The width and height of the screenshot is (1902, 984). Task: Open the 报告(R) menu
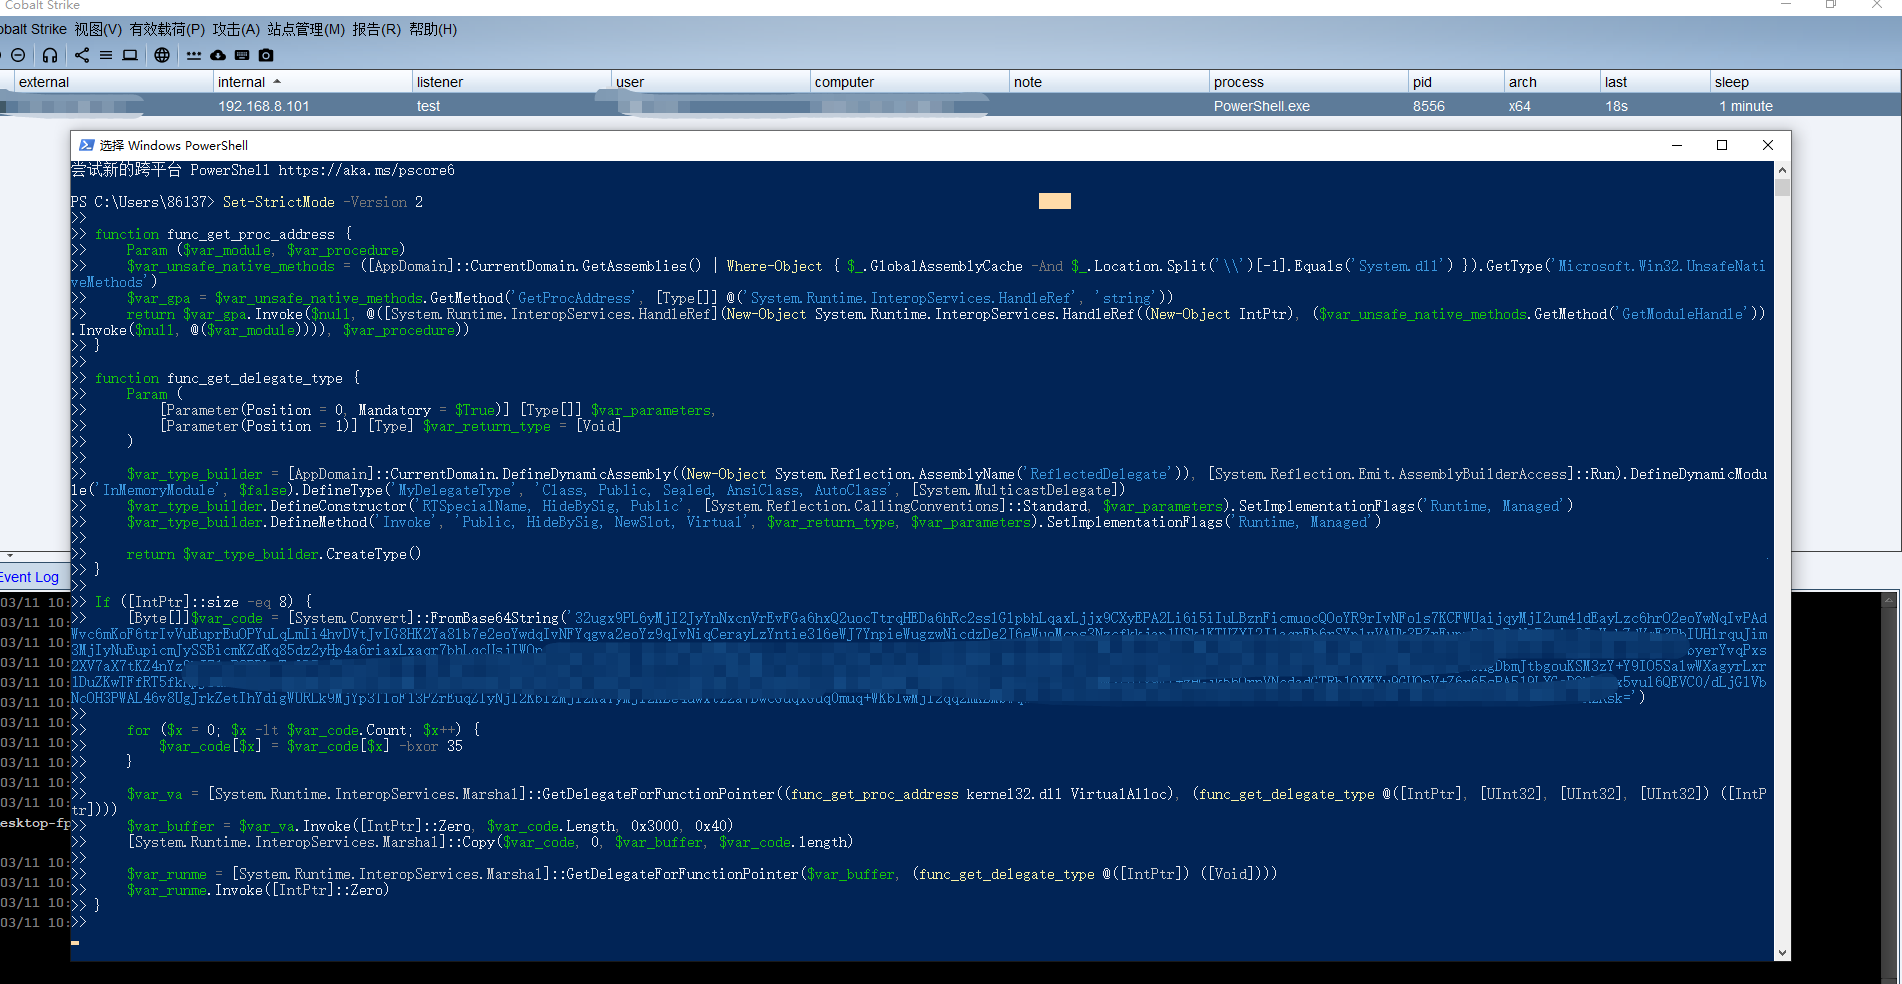[376, 29]
